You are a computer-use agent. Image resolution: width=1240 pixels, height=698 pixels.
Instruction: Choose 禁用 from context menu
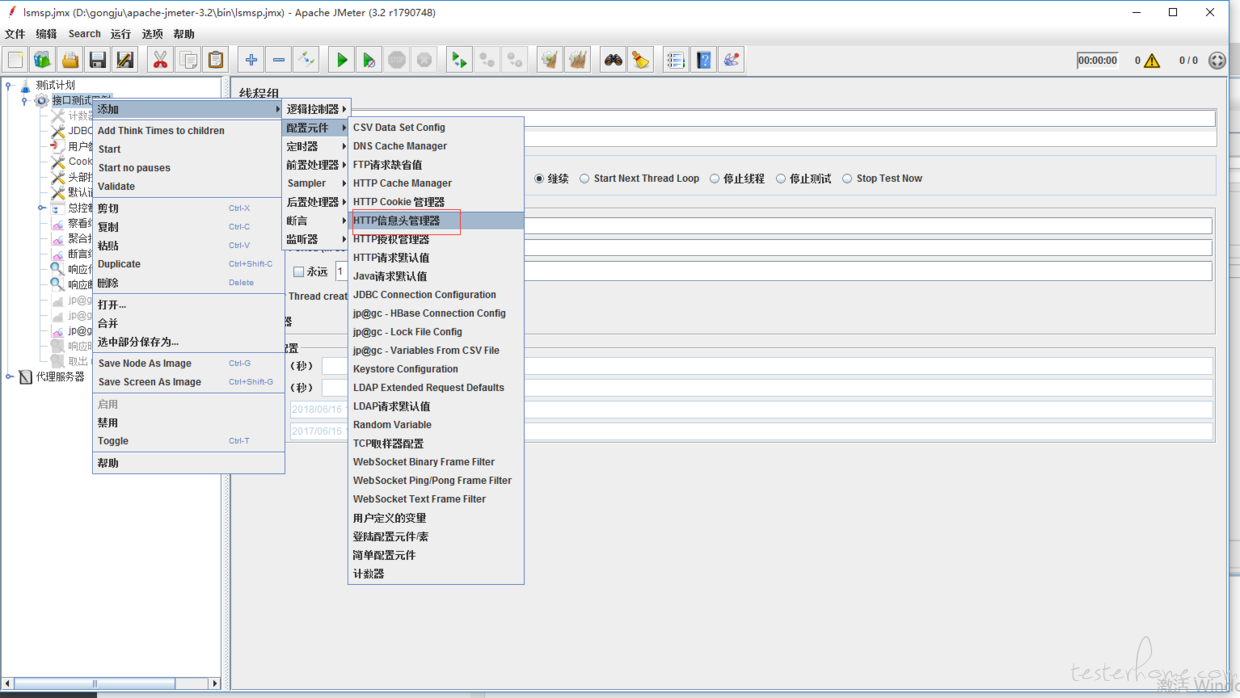pyautogui.click(x=188, y=423)
